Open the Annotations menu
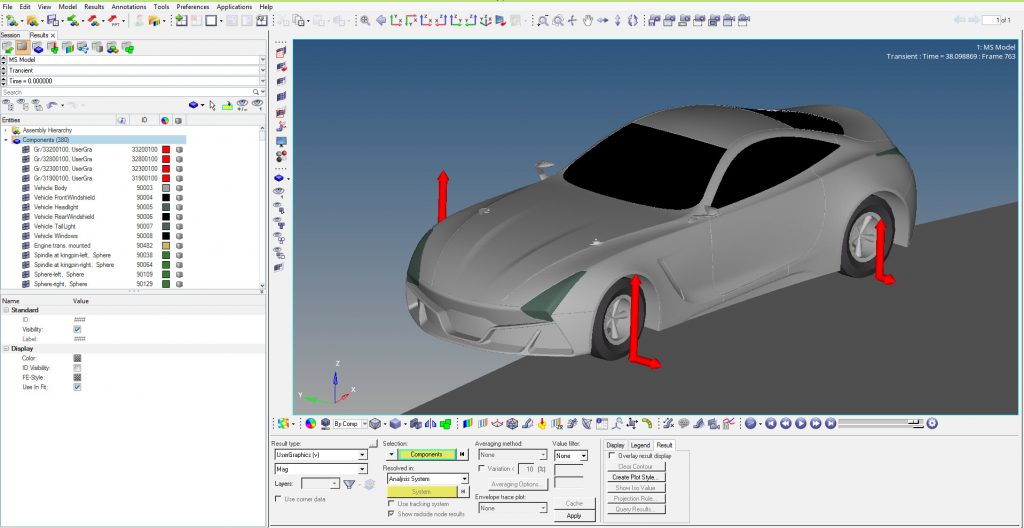 128,6
